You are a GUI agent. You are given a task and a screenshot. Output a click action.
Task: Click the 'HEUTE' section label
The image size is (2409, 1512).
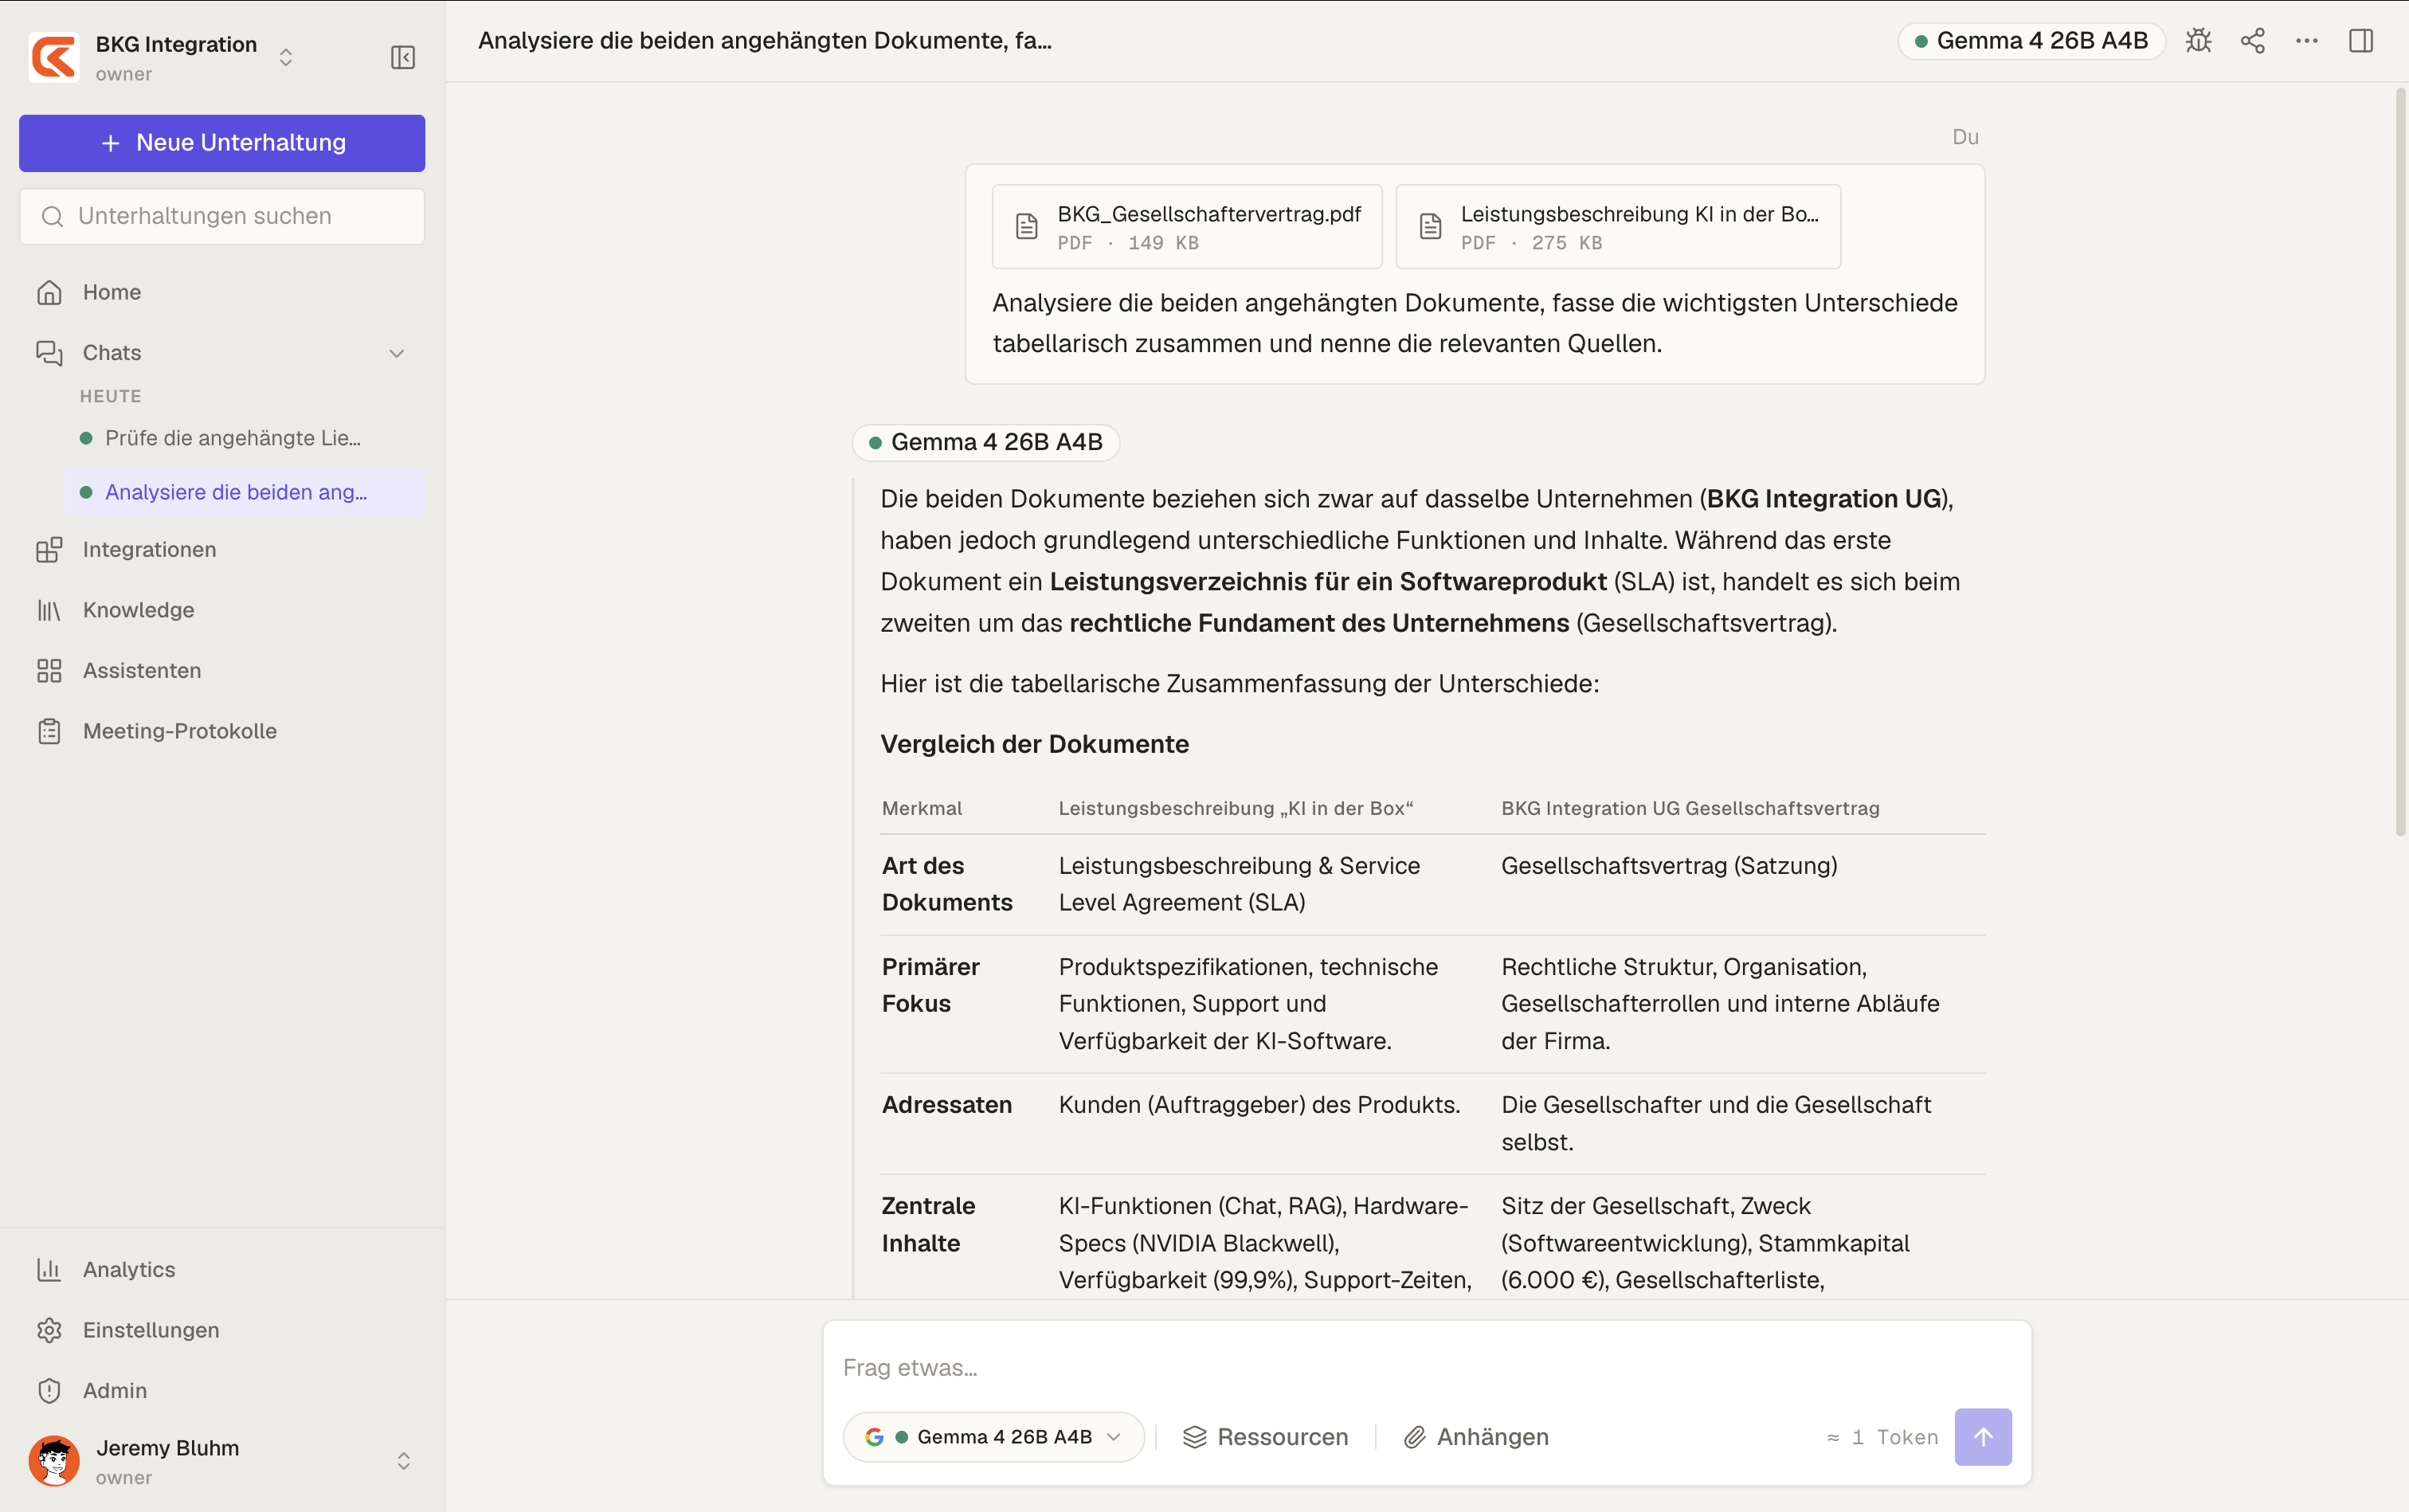pyautogui.click(x=110, y=396)
